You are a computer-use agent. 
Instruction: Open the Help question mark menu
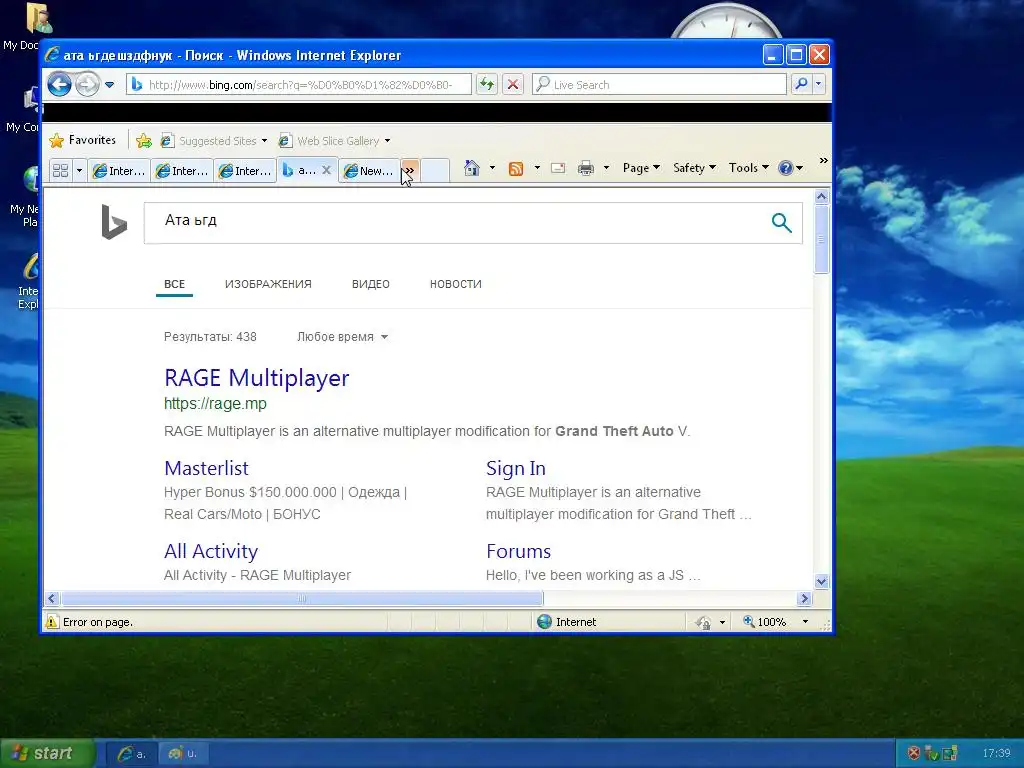click(790, 168)
